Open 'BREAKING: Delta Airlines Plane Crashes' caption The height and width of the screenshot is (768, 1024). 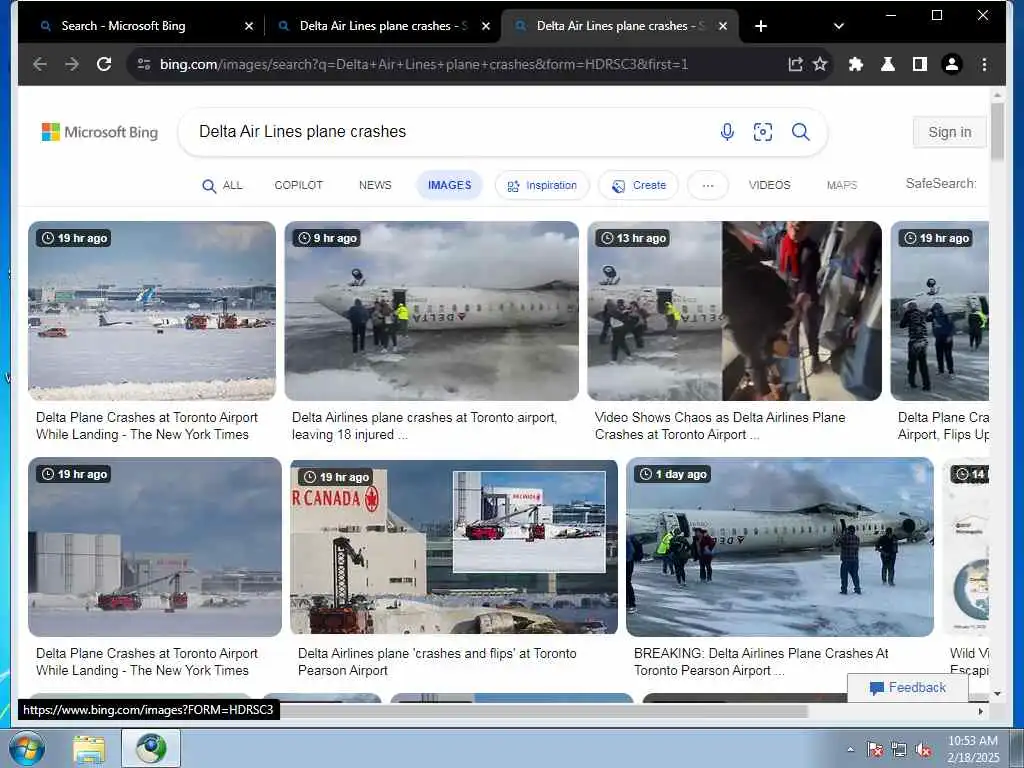pos(761,662)
